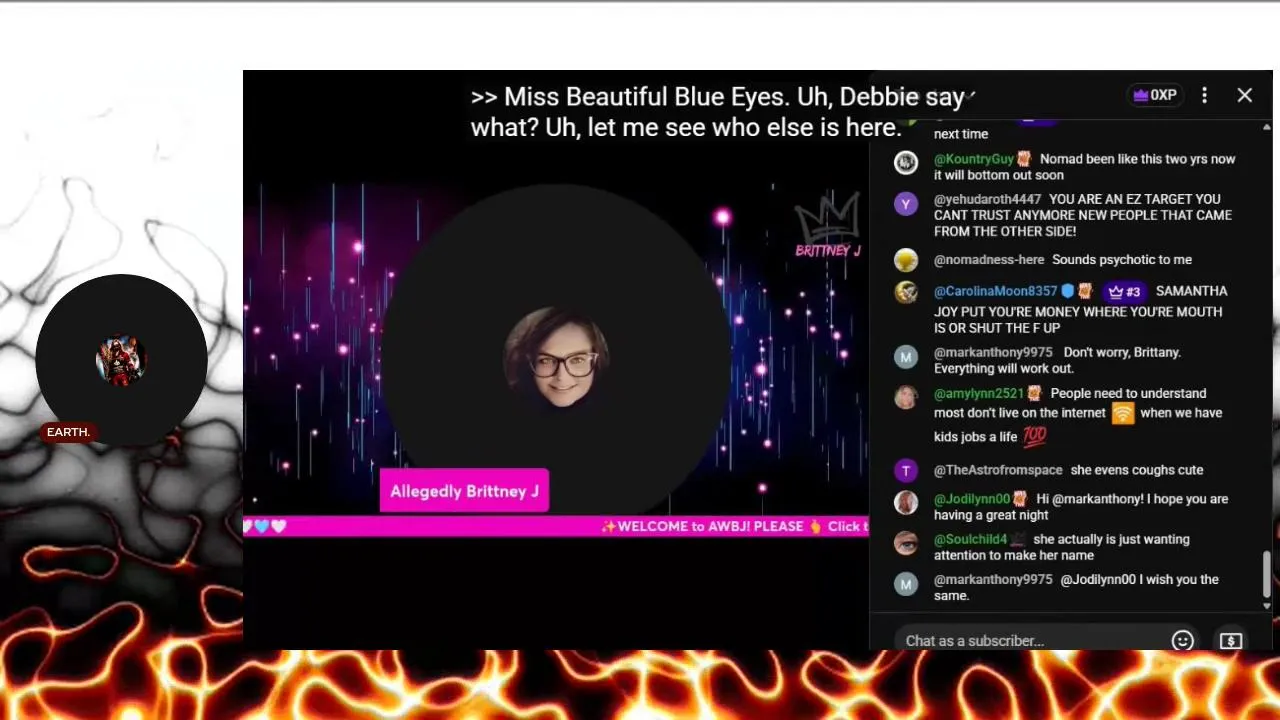Open @CarolinaMoon8357 avatar
Viewport: 1280px width, 720px height.
[x=906, y=292]
